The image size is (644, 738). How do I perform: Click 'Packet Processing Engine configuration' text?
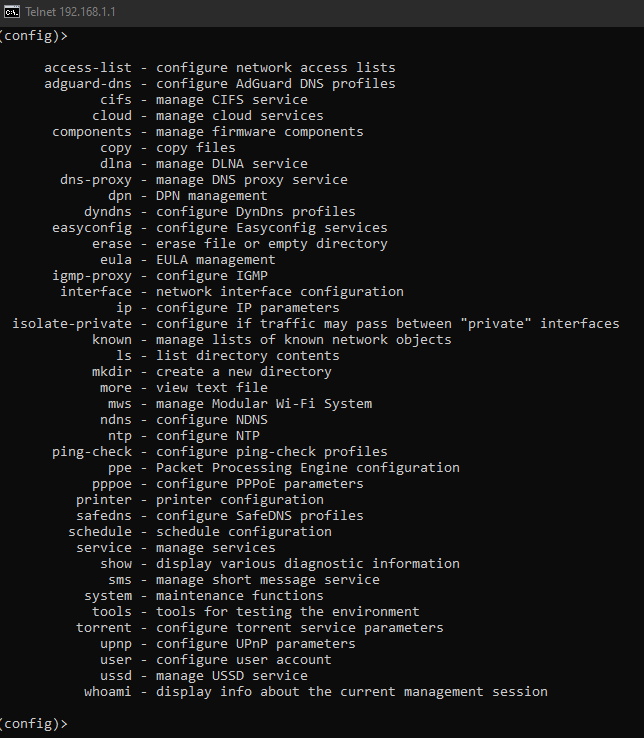tap(308, 468)
